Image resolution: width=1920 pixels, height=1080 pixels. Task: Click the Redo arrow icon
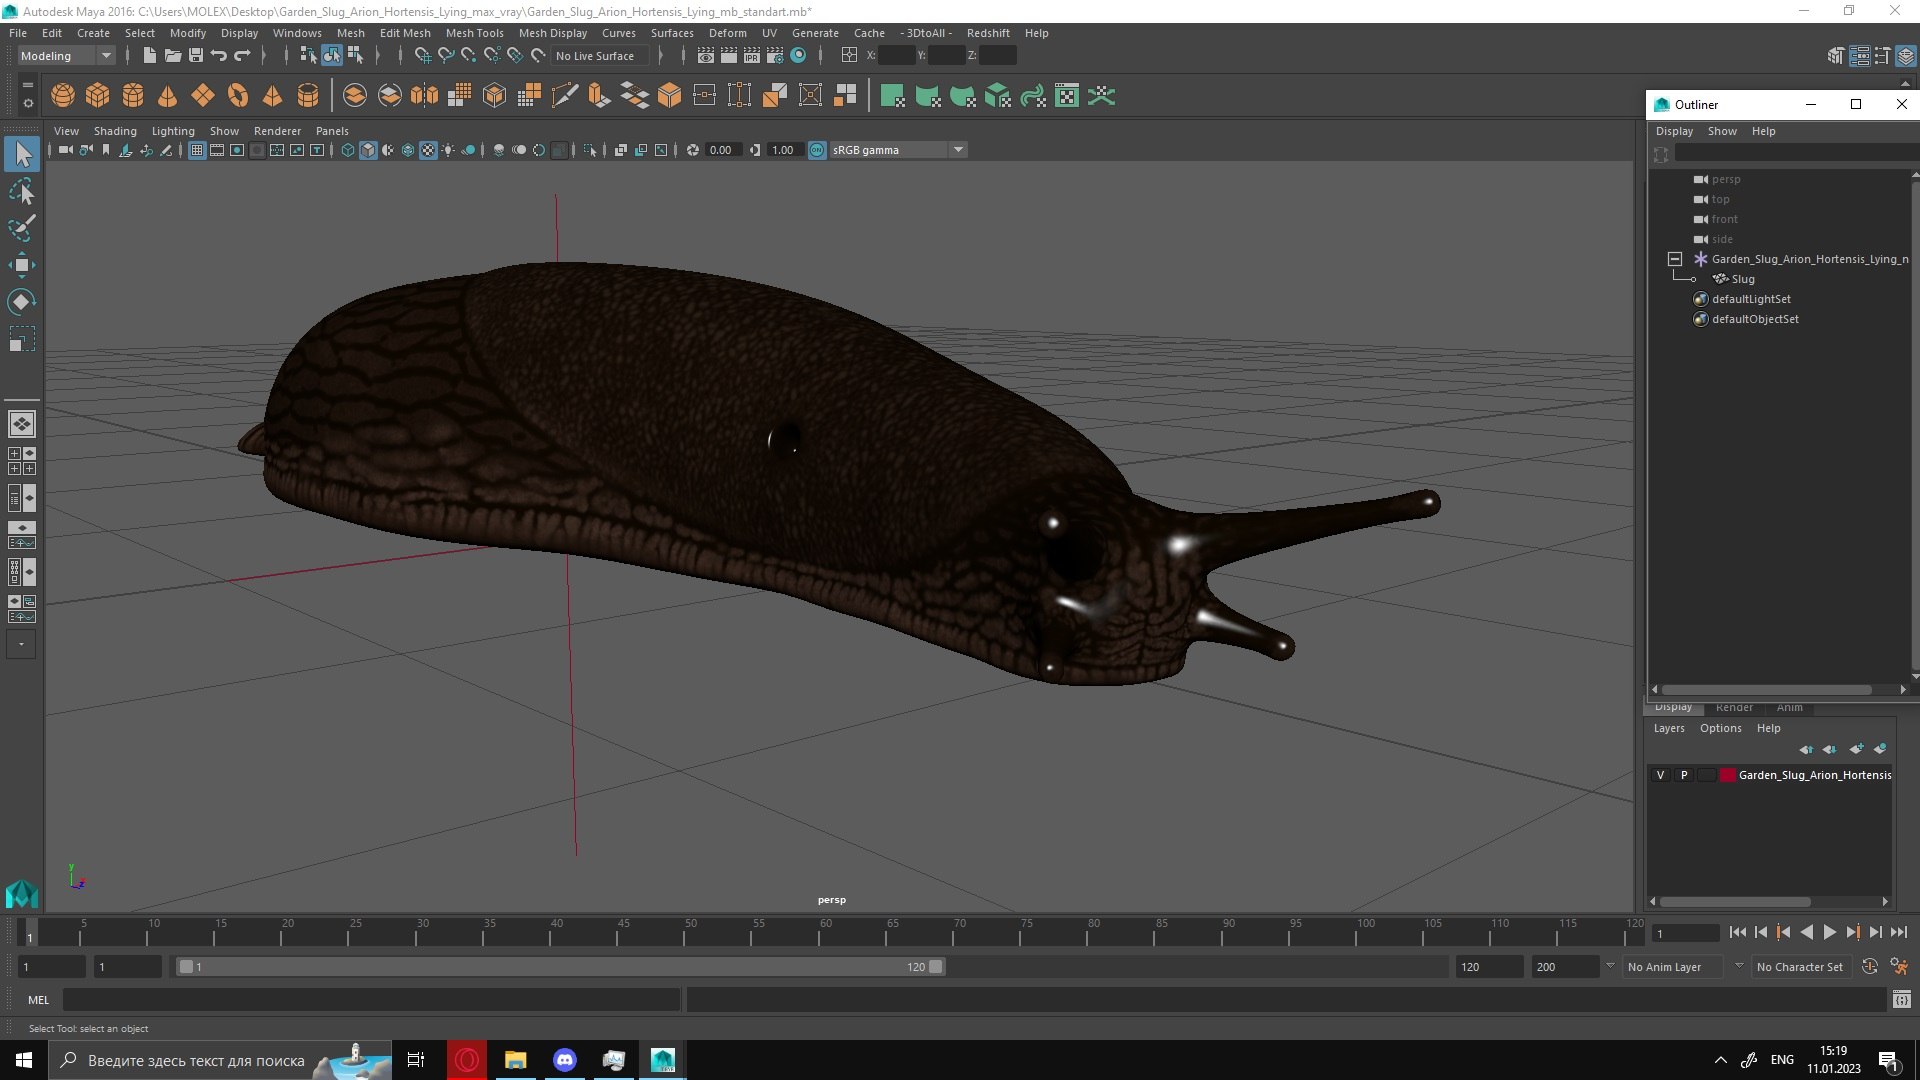[x=243, y=55]
